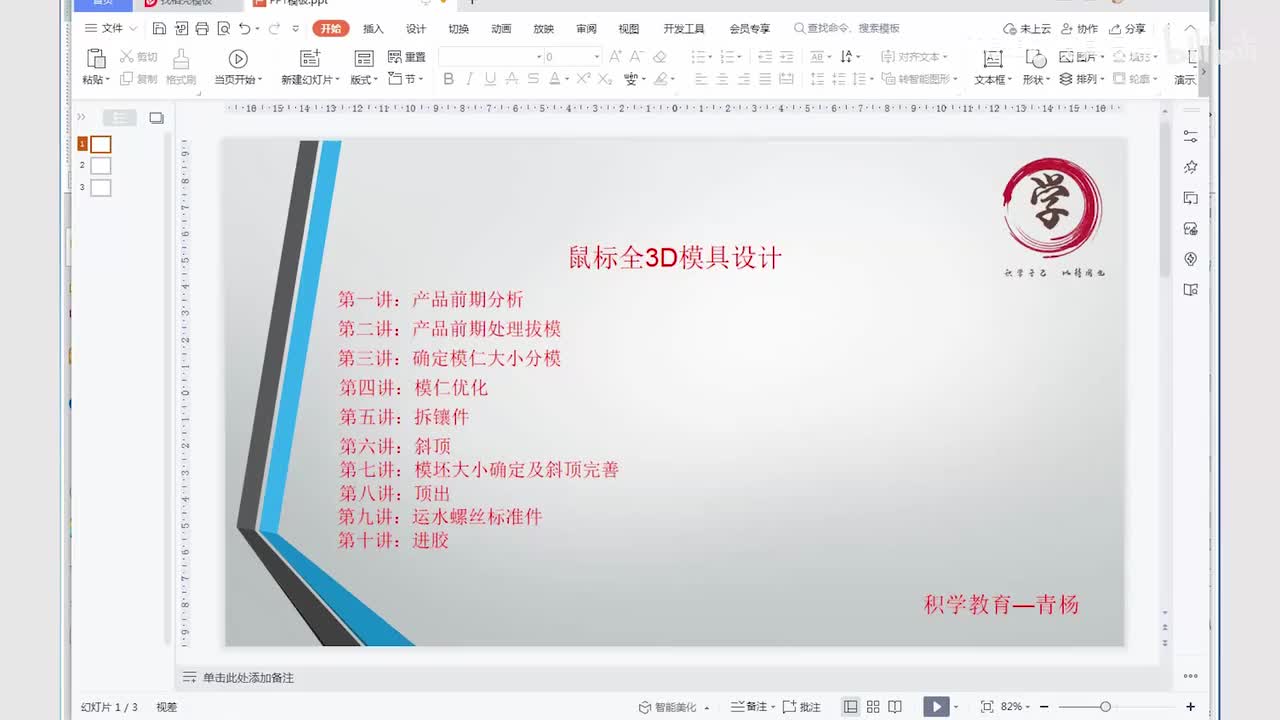Click the book icon in right sidebar
Viewport: 1280px width, 720px height.
(x=1190, y=290)
